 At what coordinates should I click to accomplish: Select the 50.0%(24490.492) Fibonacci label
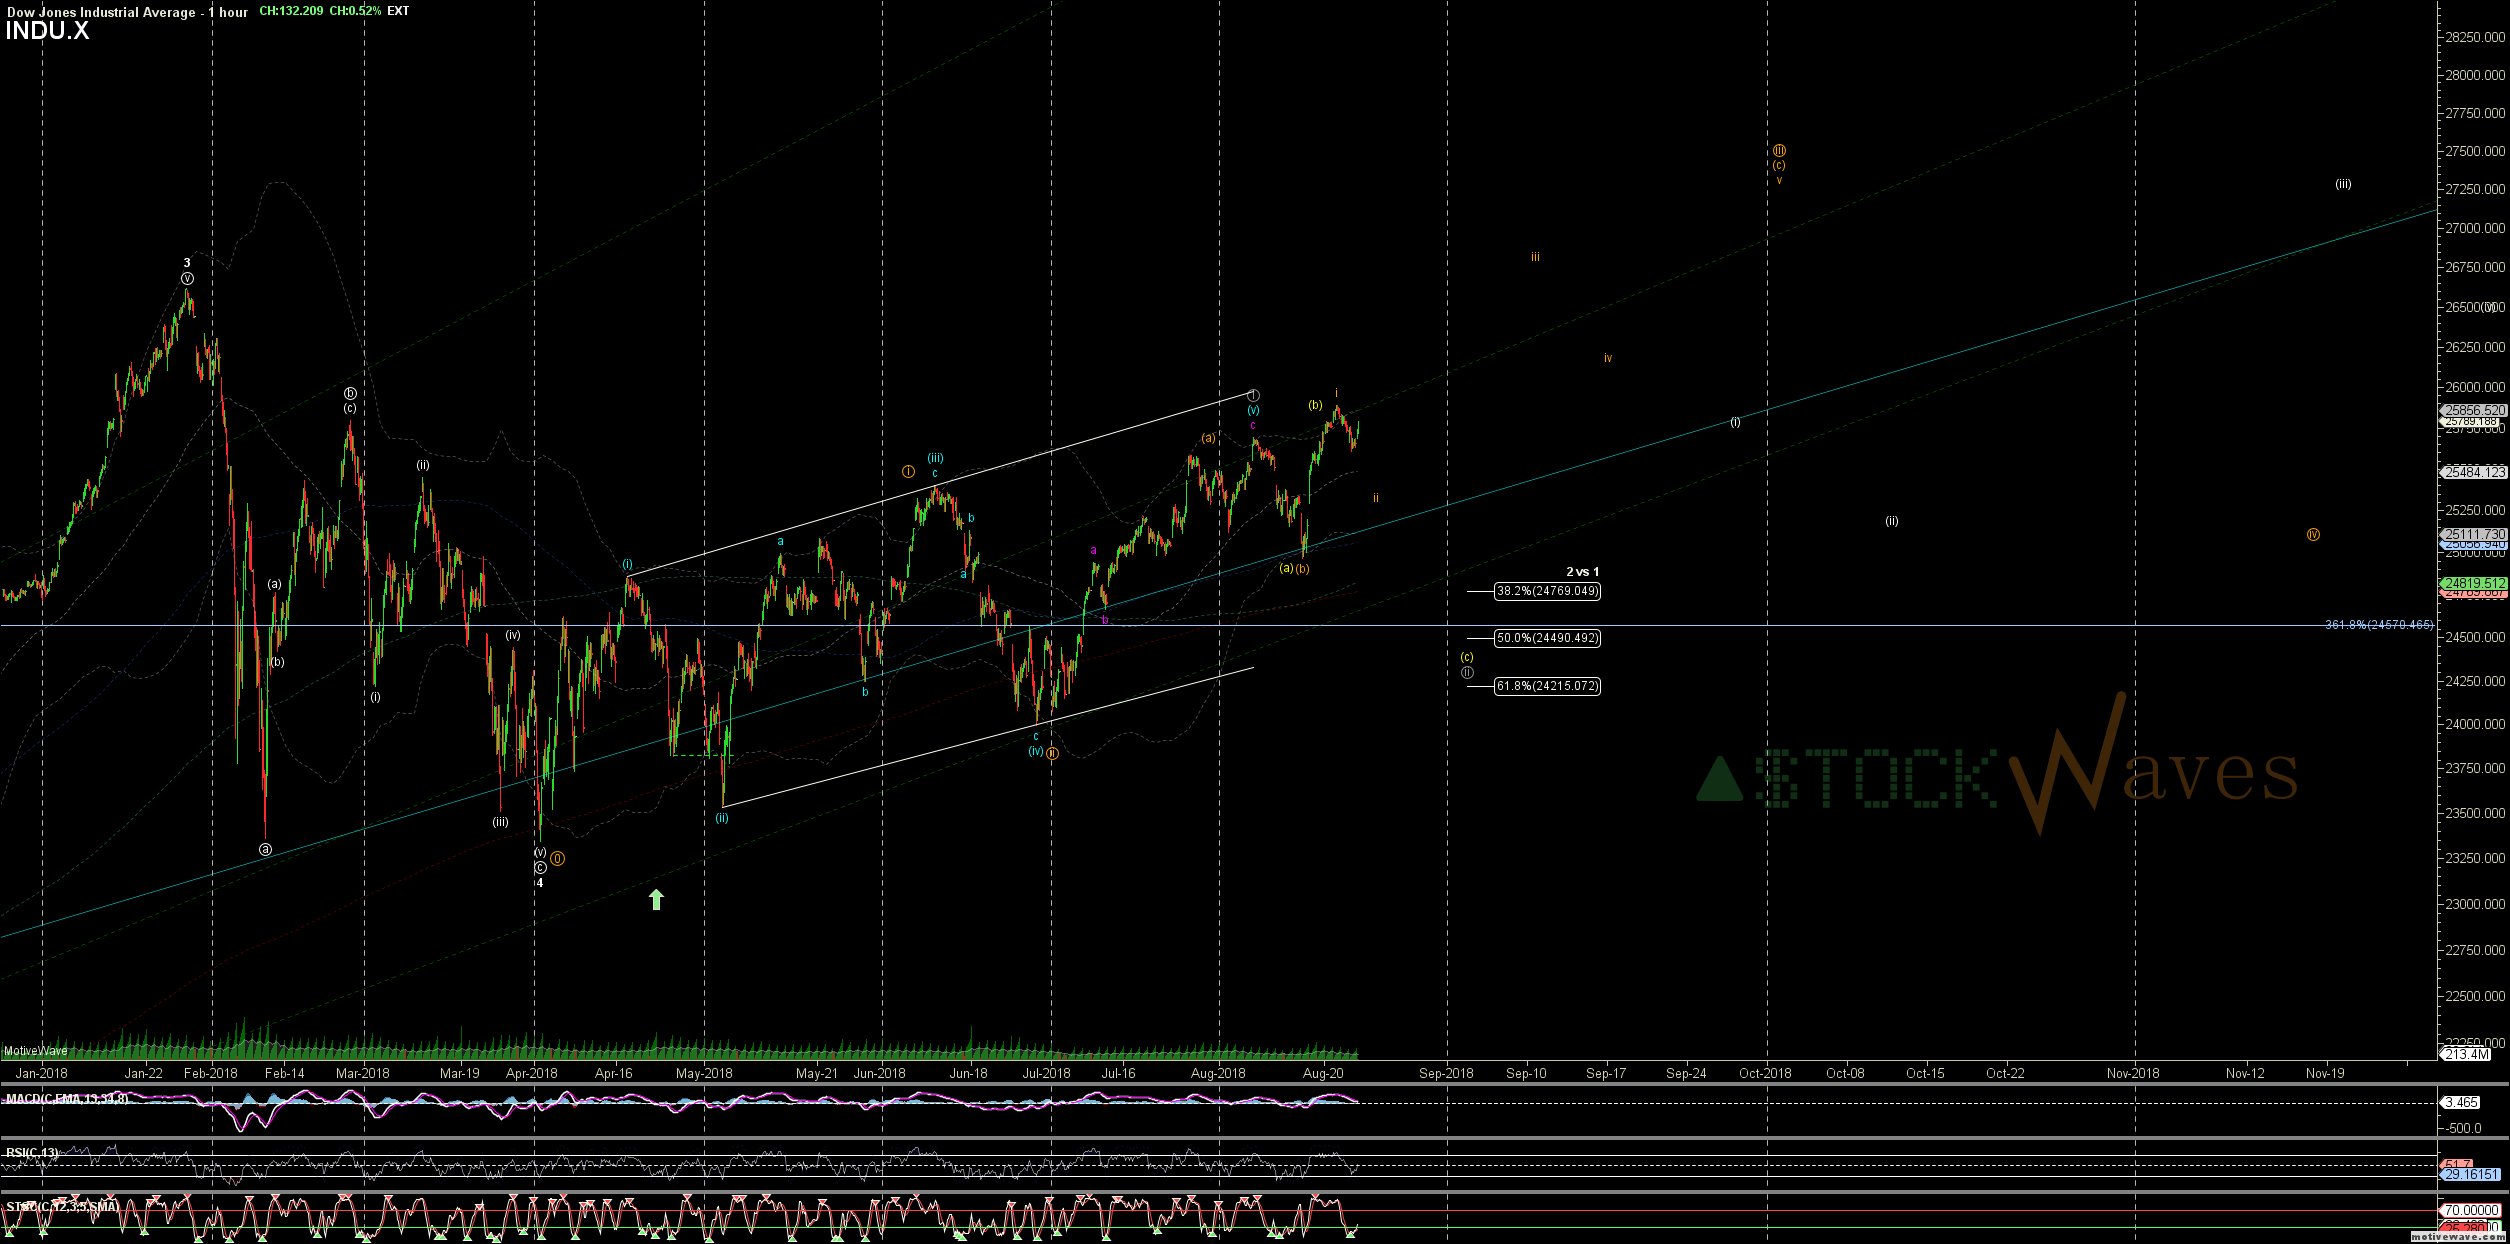1547,638
